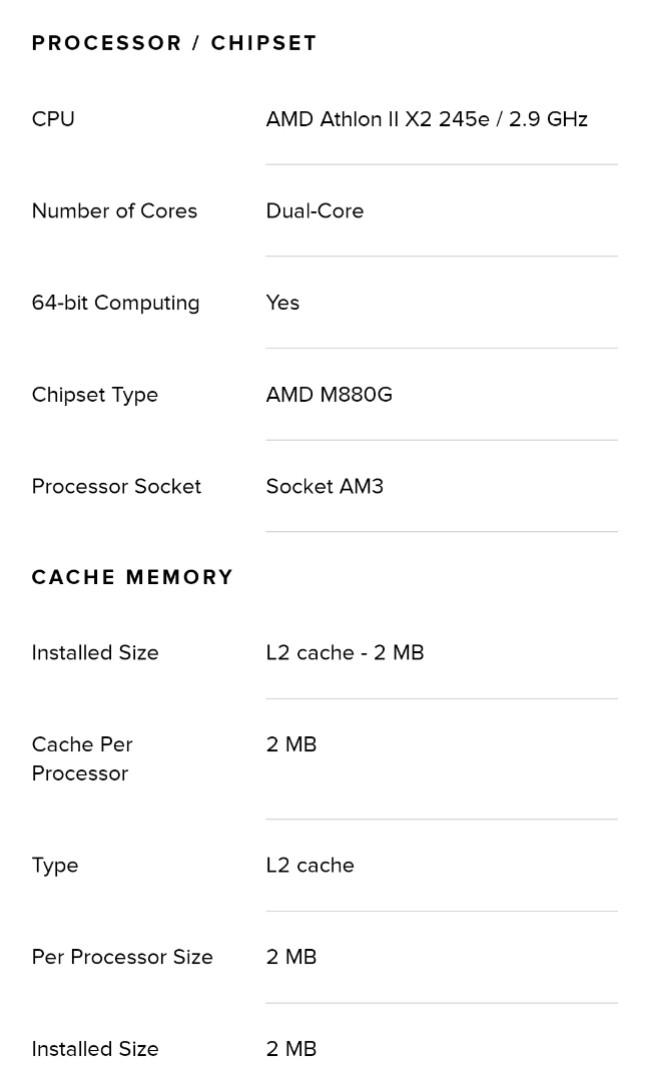Select the AMD M880G chipset value
Image resolution: width=647 pixels, height=1080 pixels.
click(x=328, y=395)
